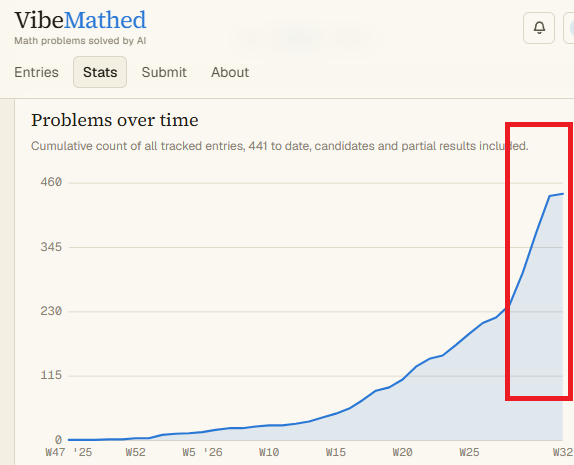Click the W47 '25 start label
This screenshot has width=574, height=465.
(x=69, y=453)
